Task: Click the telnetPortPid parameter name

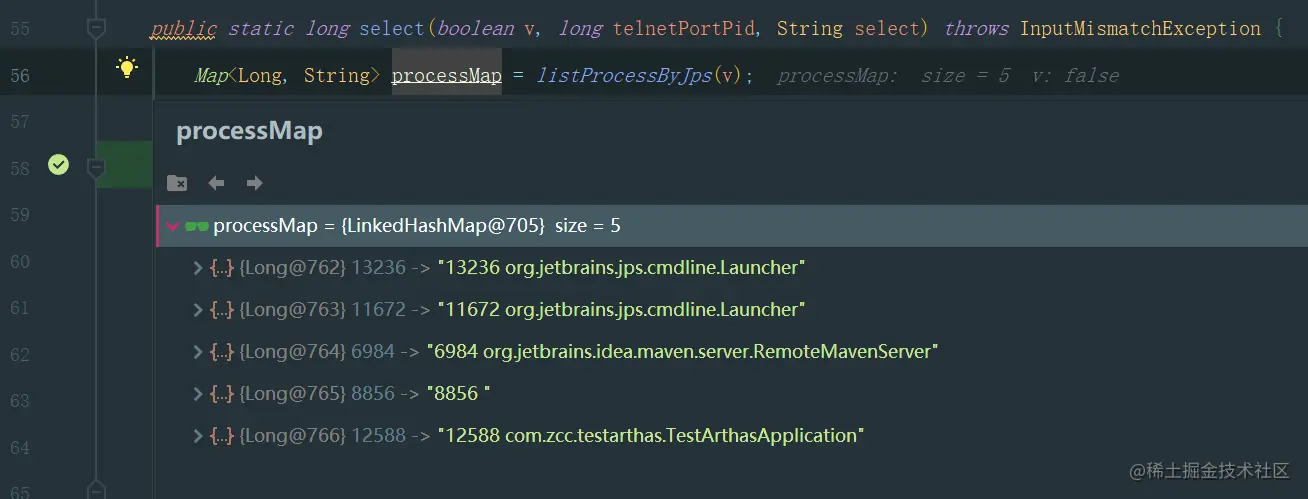Action: 684,29
